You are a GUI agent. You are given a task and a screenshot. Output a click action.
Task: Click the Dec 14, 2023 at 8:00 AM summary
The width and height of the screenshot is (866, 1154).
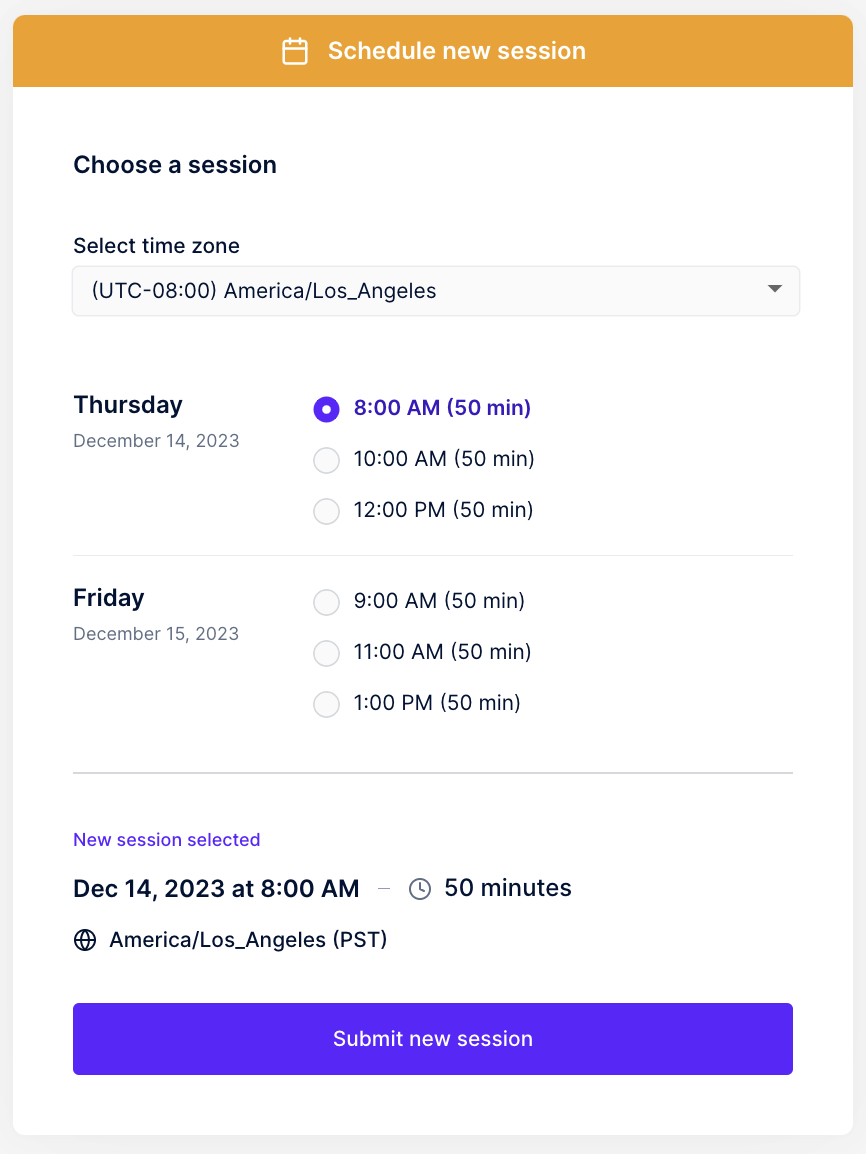pyautogui.click(x=216, y=888)
